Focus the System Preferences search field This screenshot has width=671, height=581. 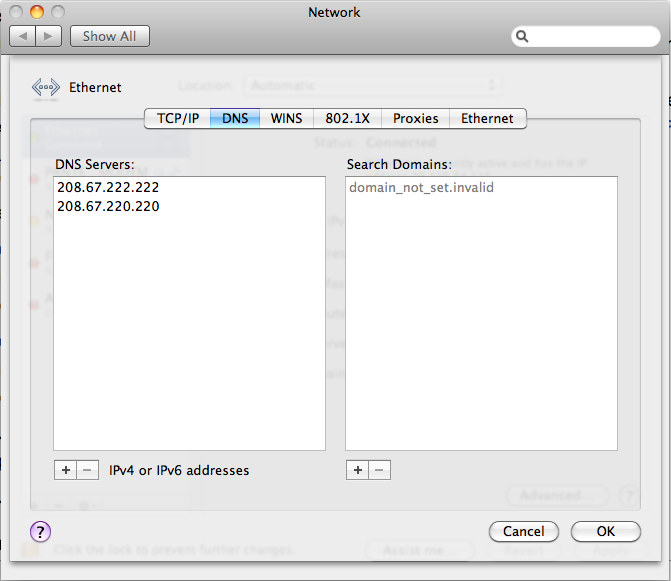pyautogui.click(x=585, y=36)
